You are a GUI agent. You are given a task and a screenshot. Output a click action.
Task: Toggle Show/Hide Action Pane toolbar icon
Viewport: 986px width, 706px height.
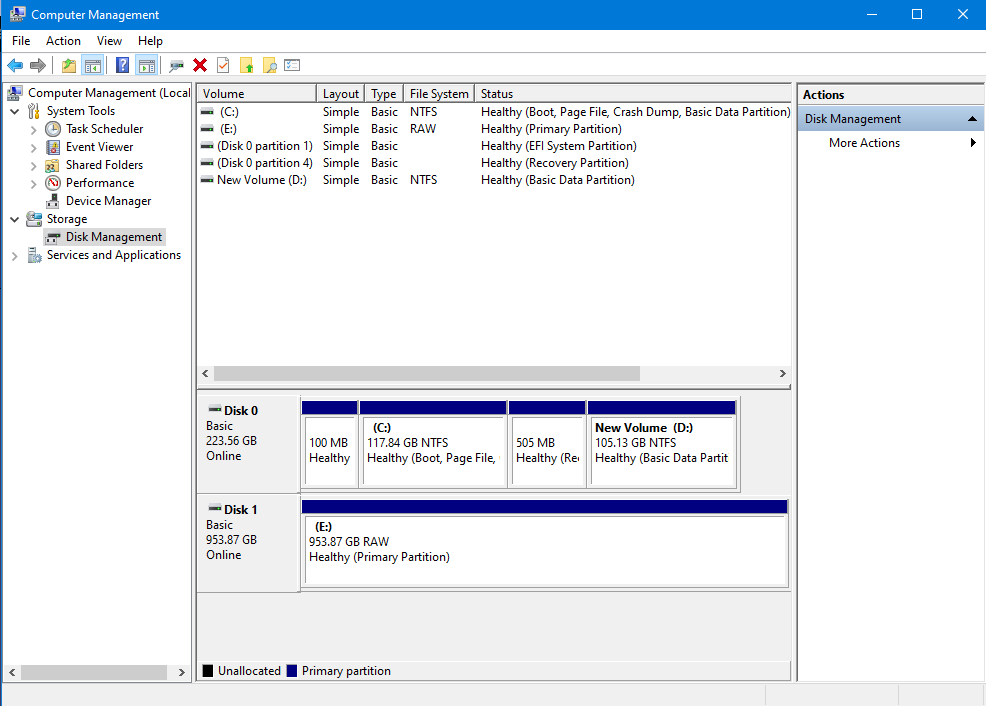click(147, 65)
